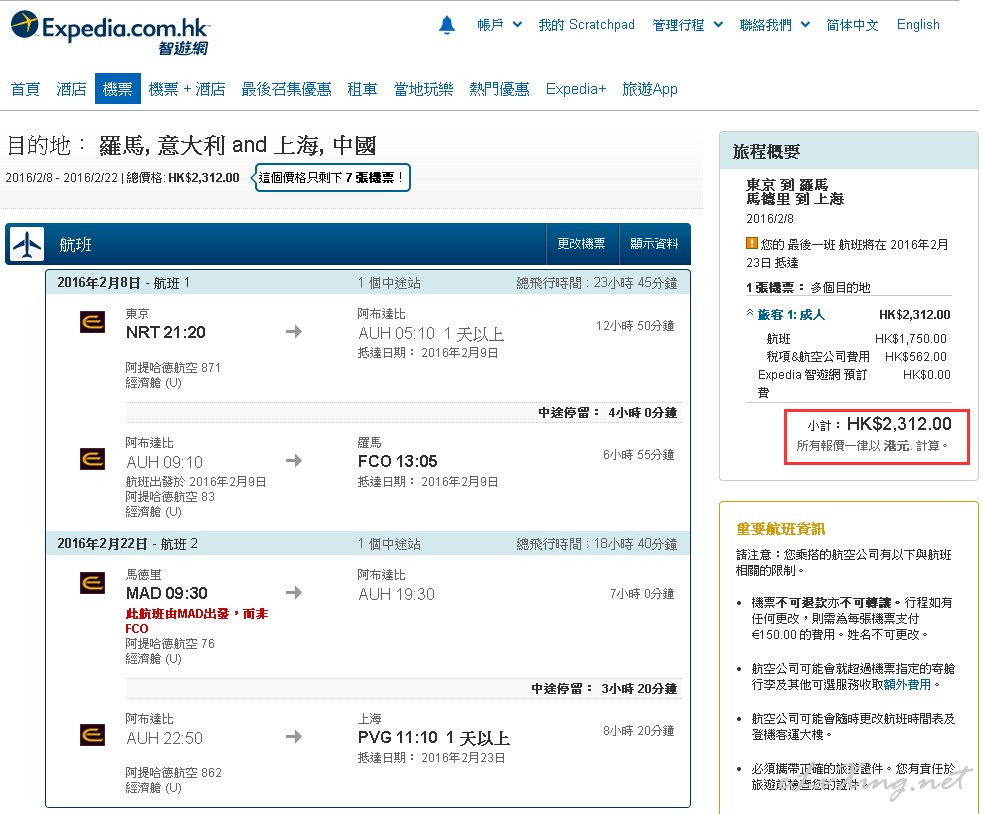Viewport: 983px width, 814px height.
Task: Open the 租車 car rental tab
Action: tap(362, 89)
